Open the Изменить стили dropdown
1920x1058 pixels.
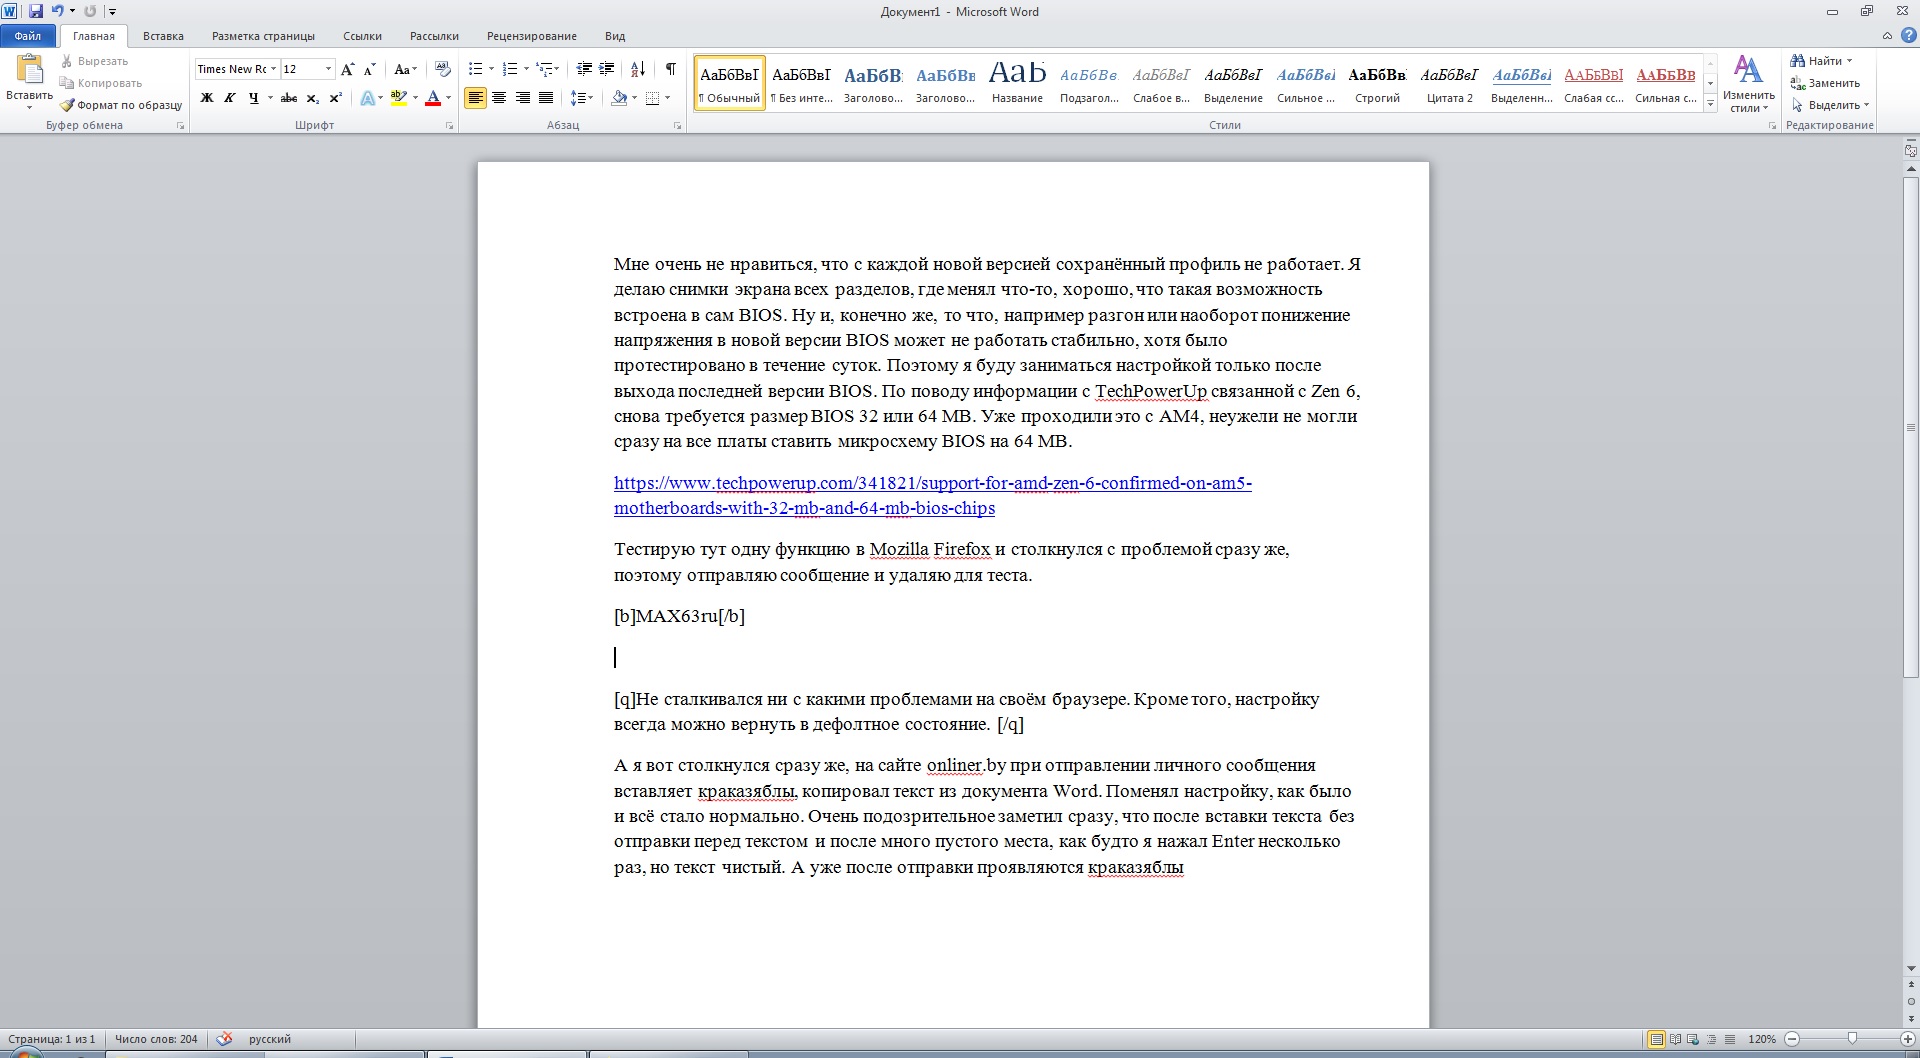(1748, 84)
